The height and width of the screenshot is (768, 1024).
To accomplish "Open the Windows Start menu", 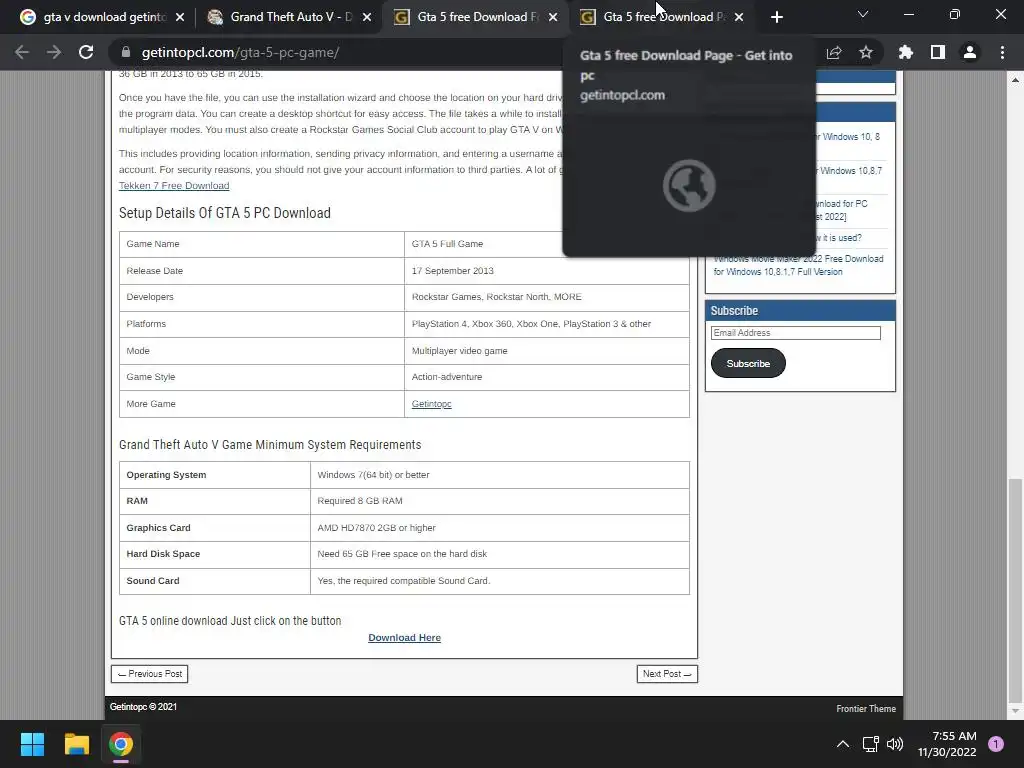I will tap(32, 744).
